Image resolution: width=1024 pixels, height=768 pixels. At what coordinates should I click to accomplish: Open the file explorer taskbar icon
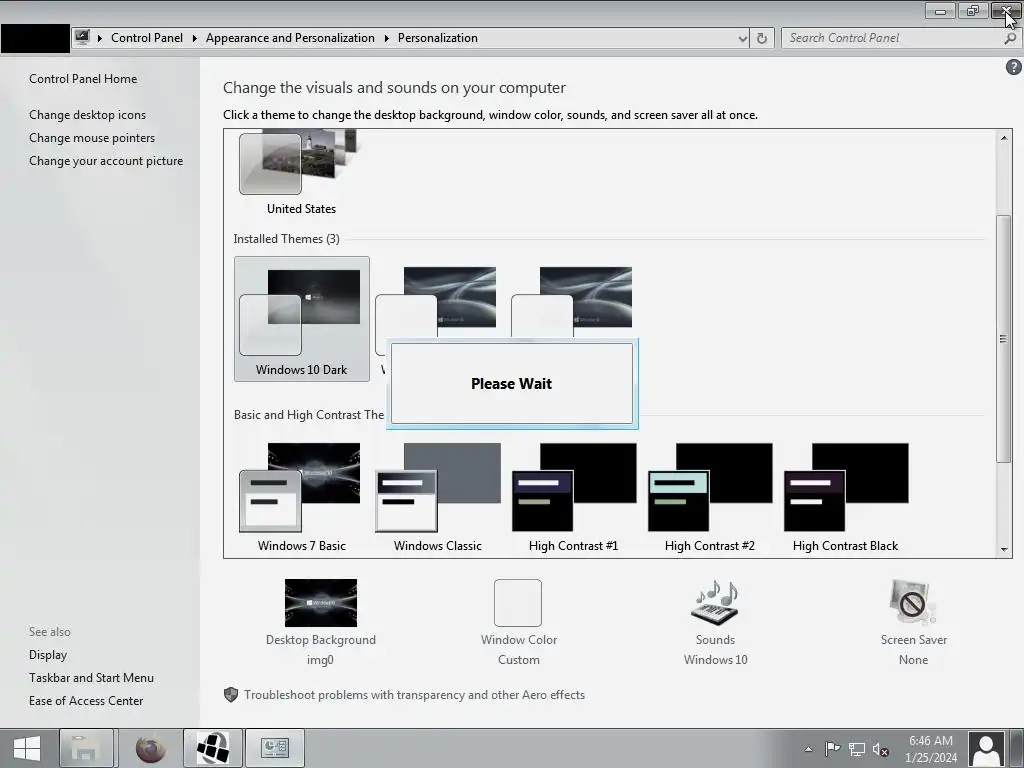[x=87, y=748]
